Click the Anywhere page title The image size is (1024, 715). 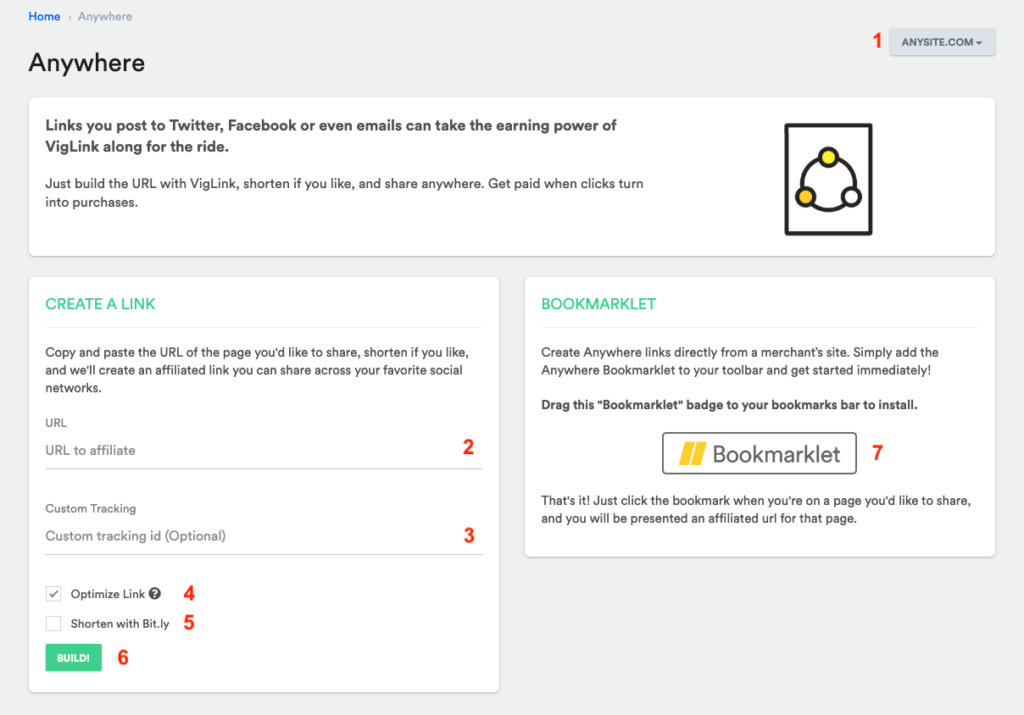(x=87, y=63)
